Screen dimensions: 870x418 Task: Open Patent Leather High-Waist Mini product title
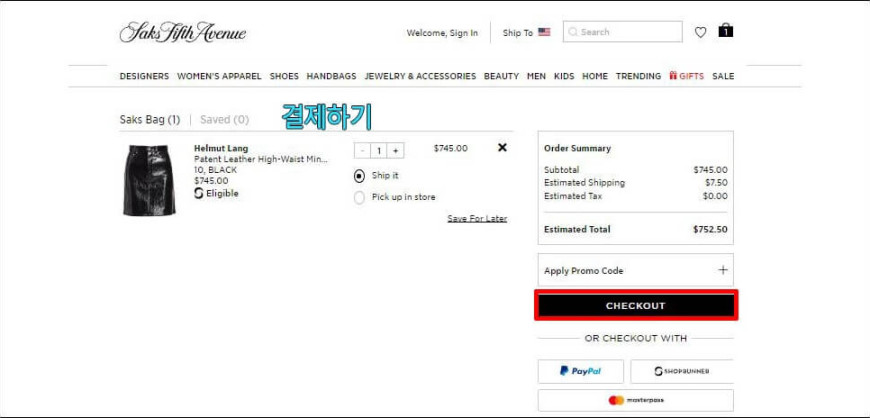point(261,159)
